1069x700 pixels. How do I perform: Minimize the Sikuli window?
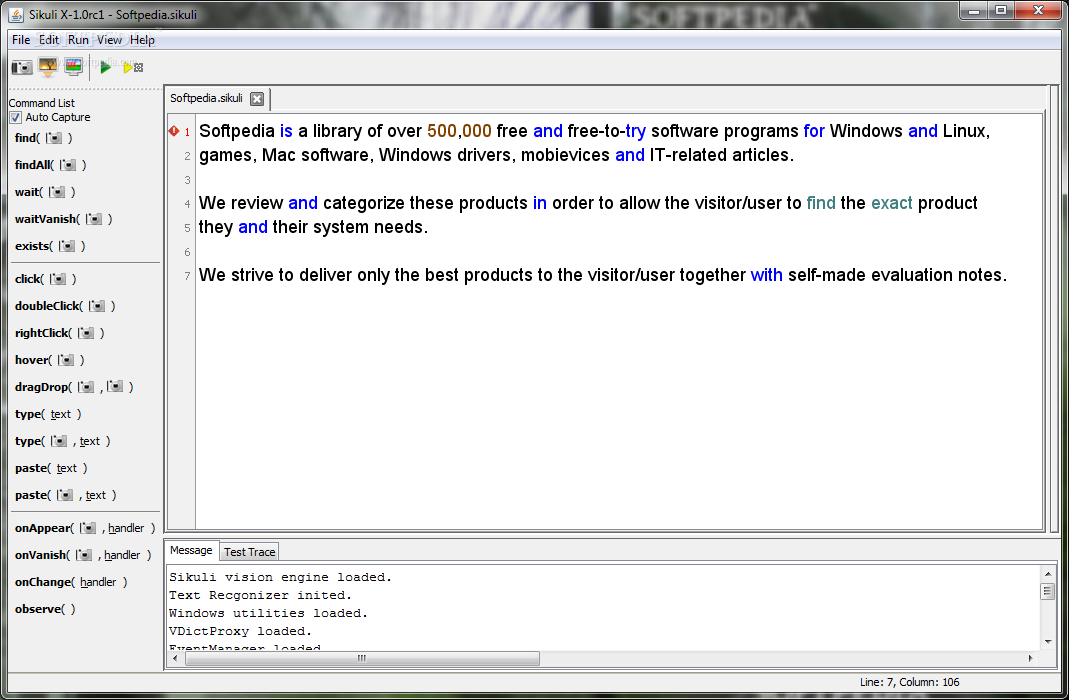tap(974, 10)
